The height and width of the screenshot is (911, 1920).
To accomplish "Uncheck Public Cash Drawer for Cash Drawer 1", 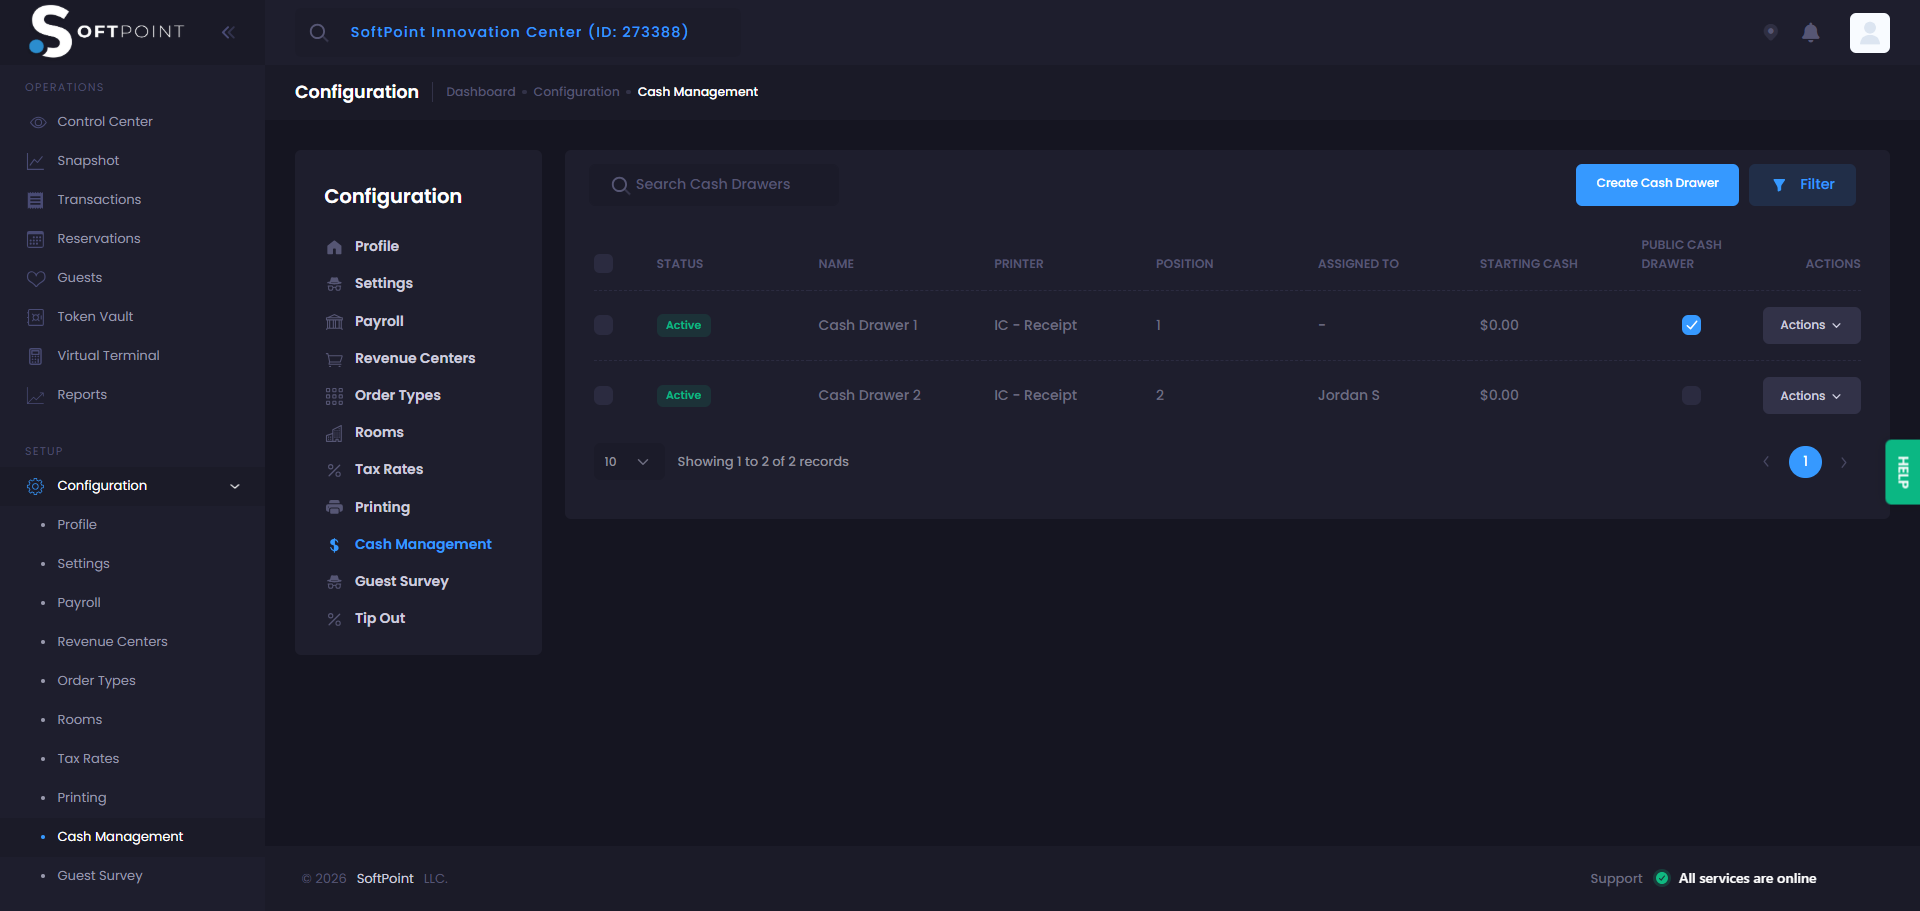I will point(1691,325).
